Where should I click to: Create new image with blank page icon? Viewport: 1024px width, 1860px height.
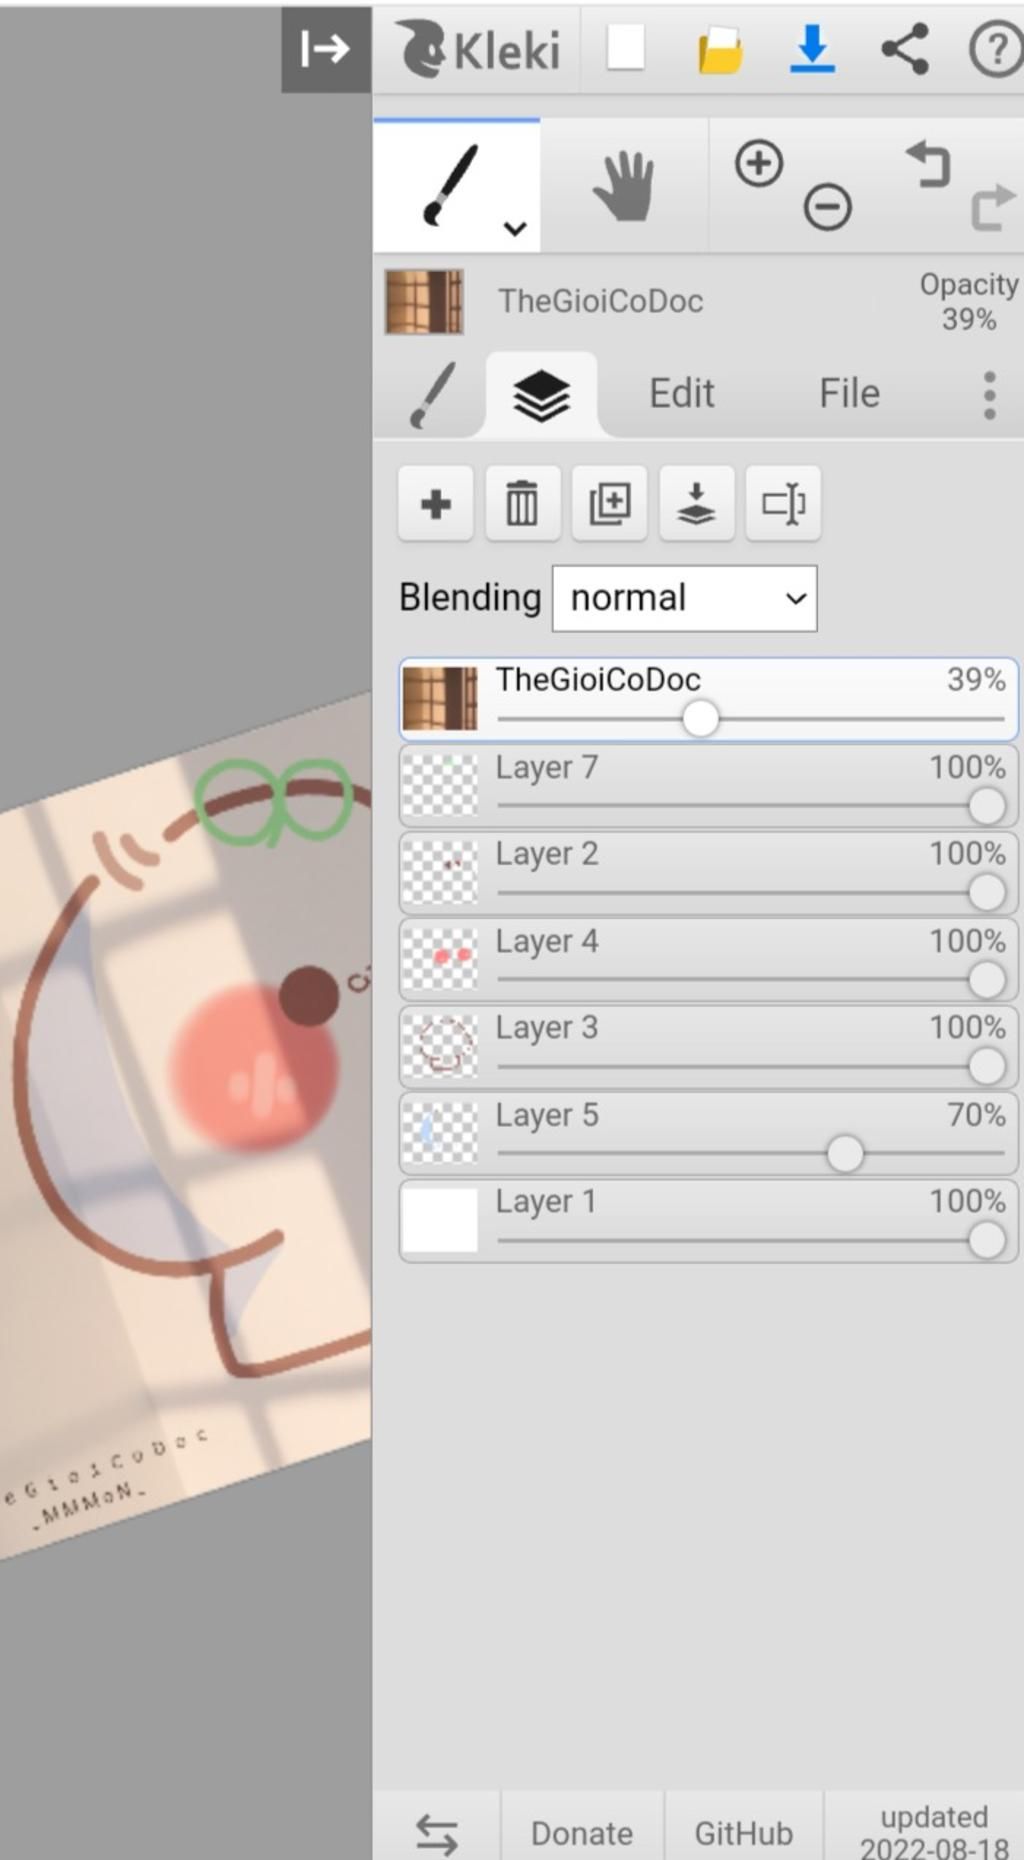click(626, 48)
